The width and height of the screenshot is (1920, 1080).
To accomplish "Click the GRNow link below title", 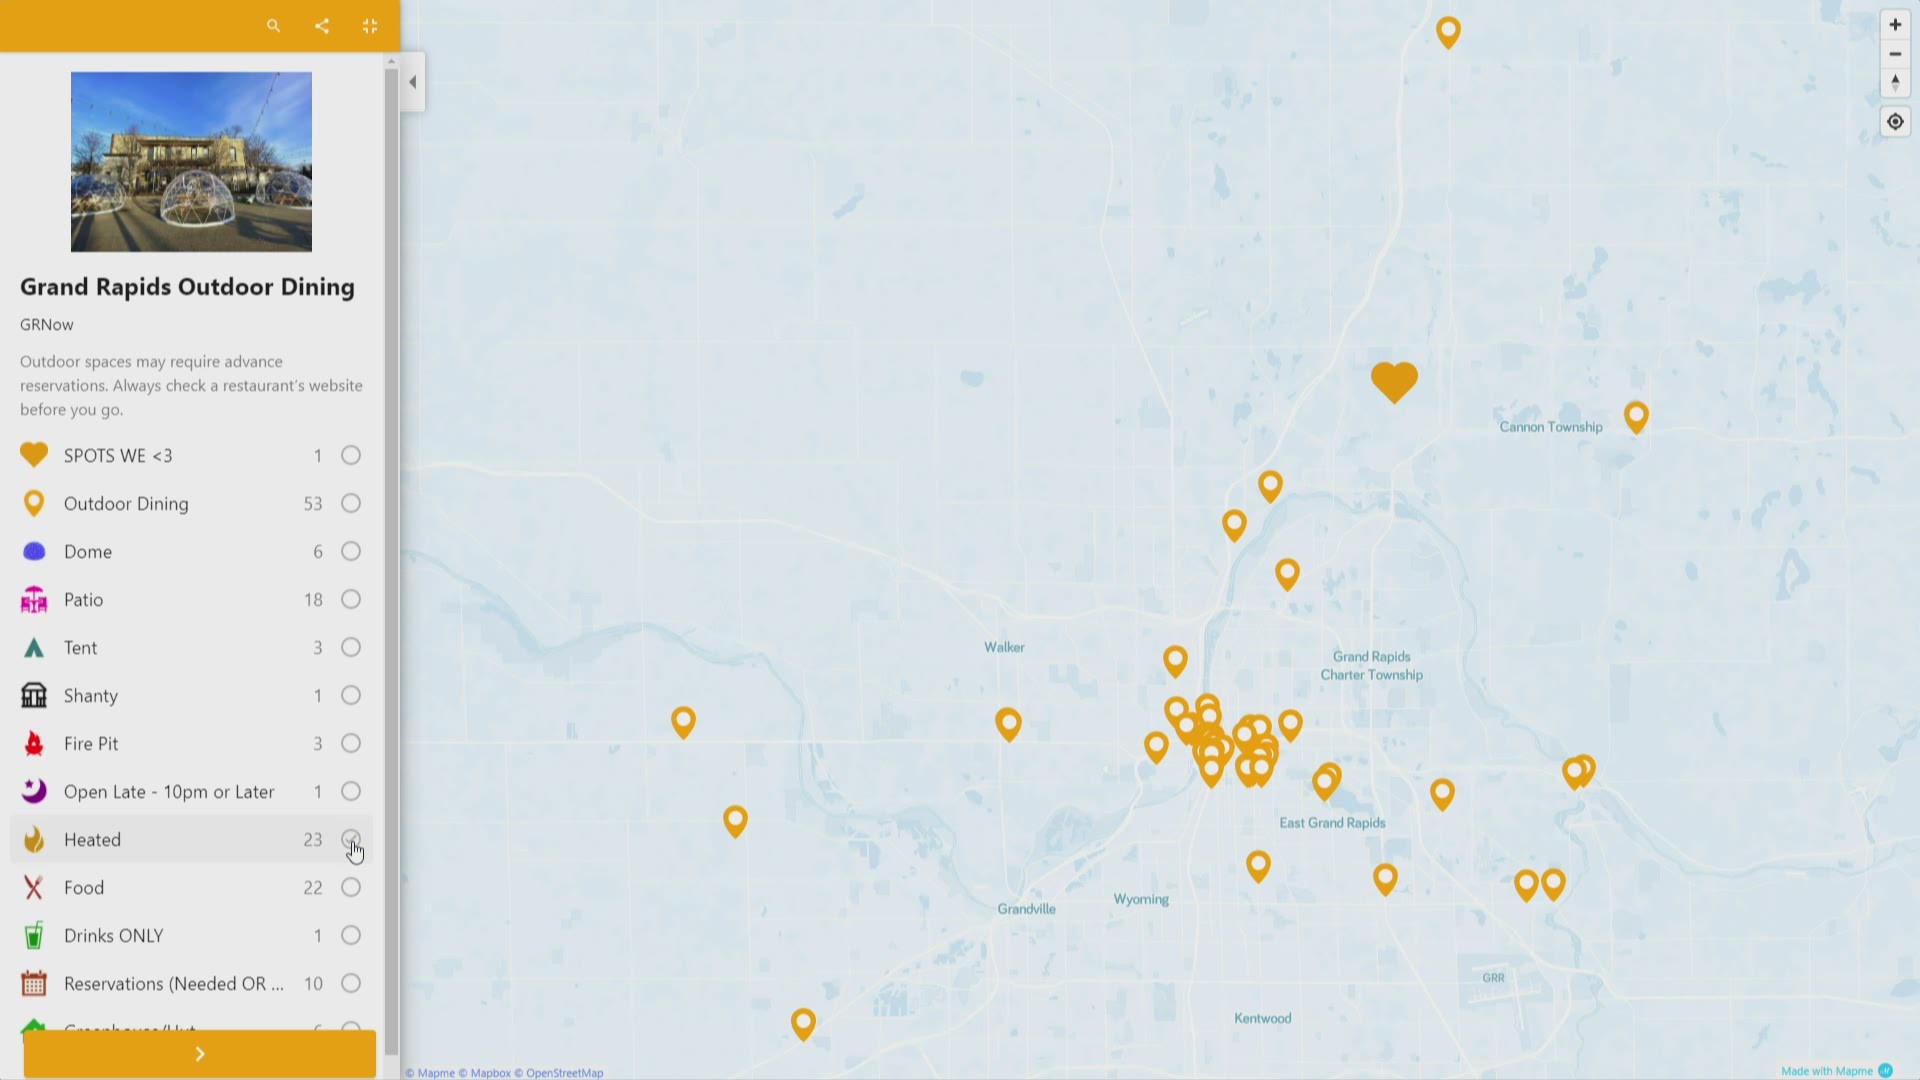I will click(46, 323).
